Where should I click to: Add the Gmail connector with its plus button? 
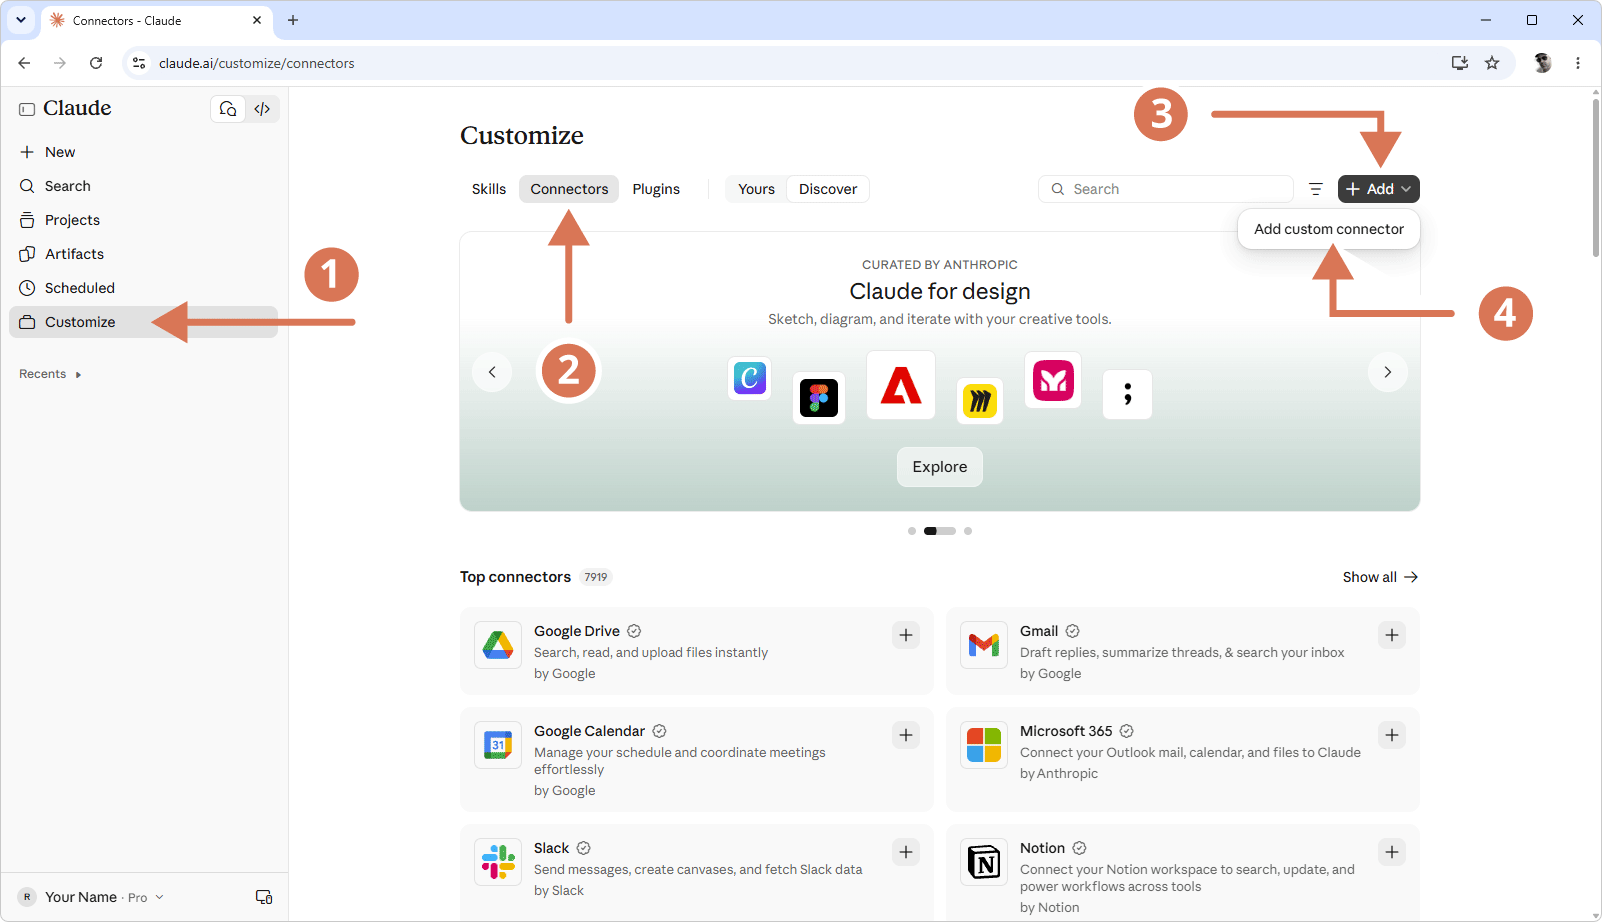click(1392, 635)
